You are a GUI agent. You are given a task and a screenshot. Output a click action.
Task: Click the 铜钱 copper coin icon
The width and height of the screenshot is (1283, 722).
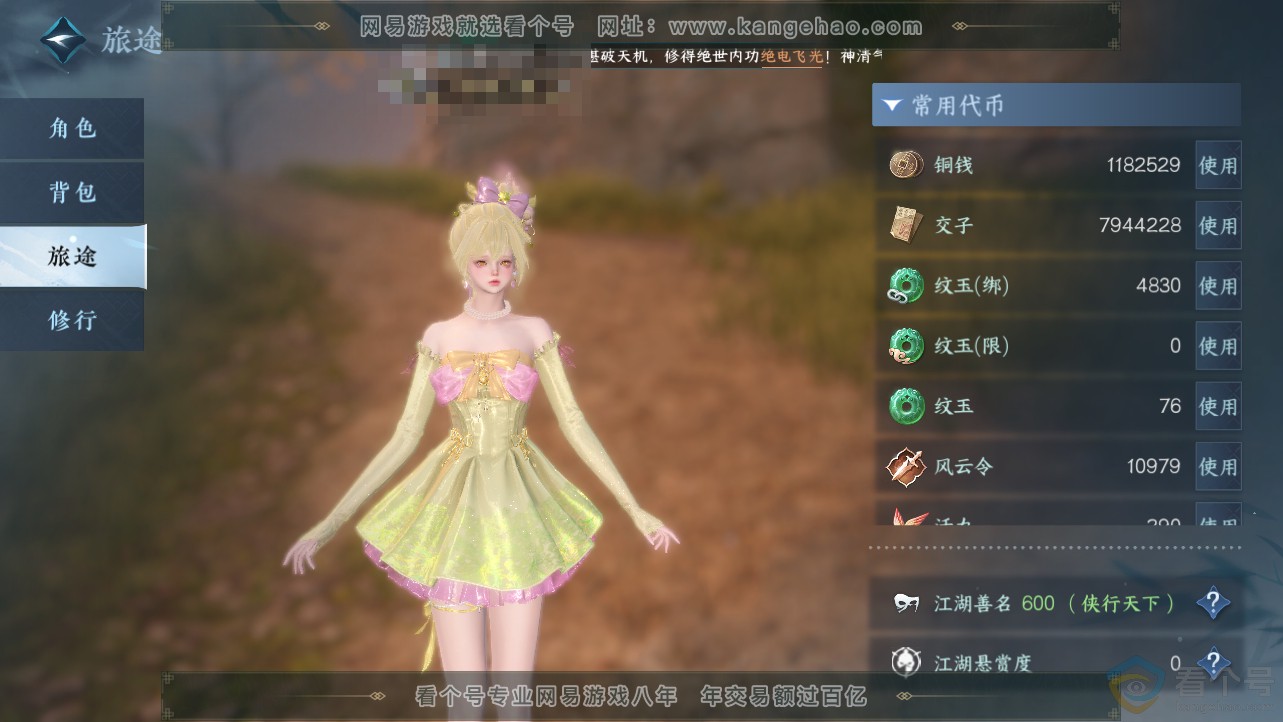906,165
